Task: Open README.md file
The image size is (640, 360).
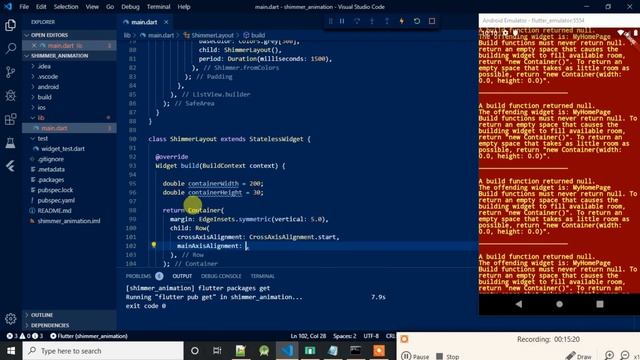Action: coord(69,211)
